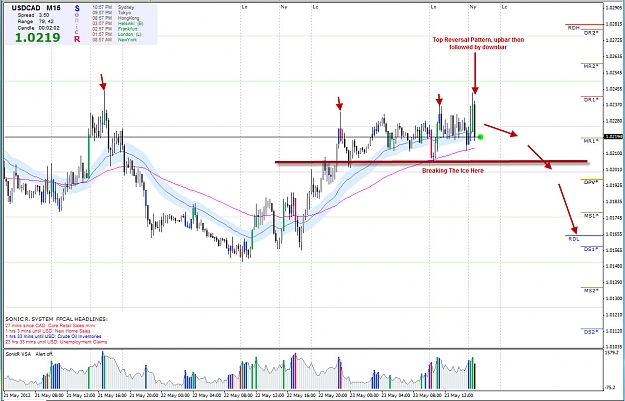
Task: Click the SONIC R. SYSTEM FFCAL HEADLINES heading
Action: coord(56,319)
